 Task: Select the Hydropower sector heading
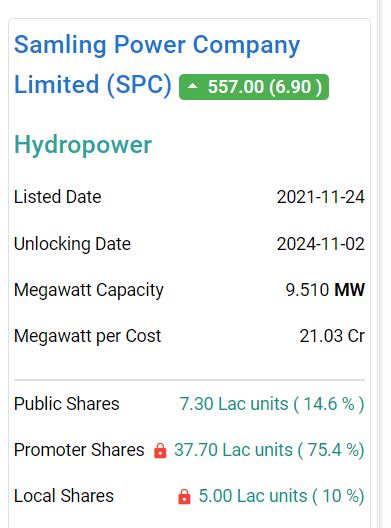[83, 145]
